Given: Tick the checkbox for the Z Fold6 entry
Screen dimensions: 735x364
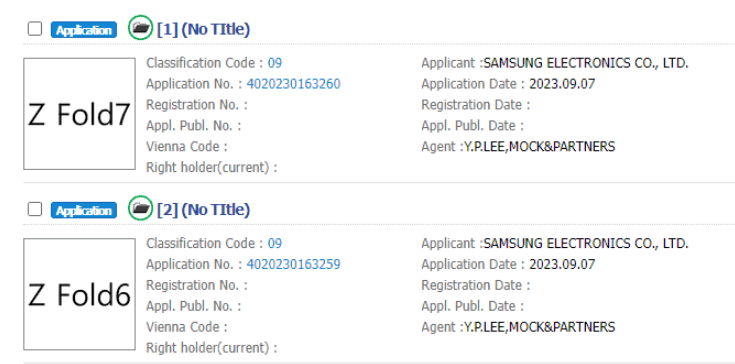Looking at the screenshot, I should [35, 209].
